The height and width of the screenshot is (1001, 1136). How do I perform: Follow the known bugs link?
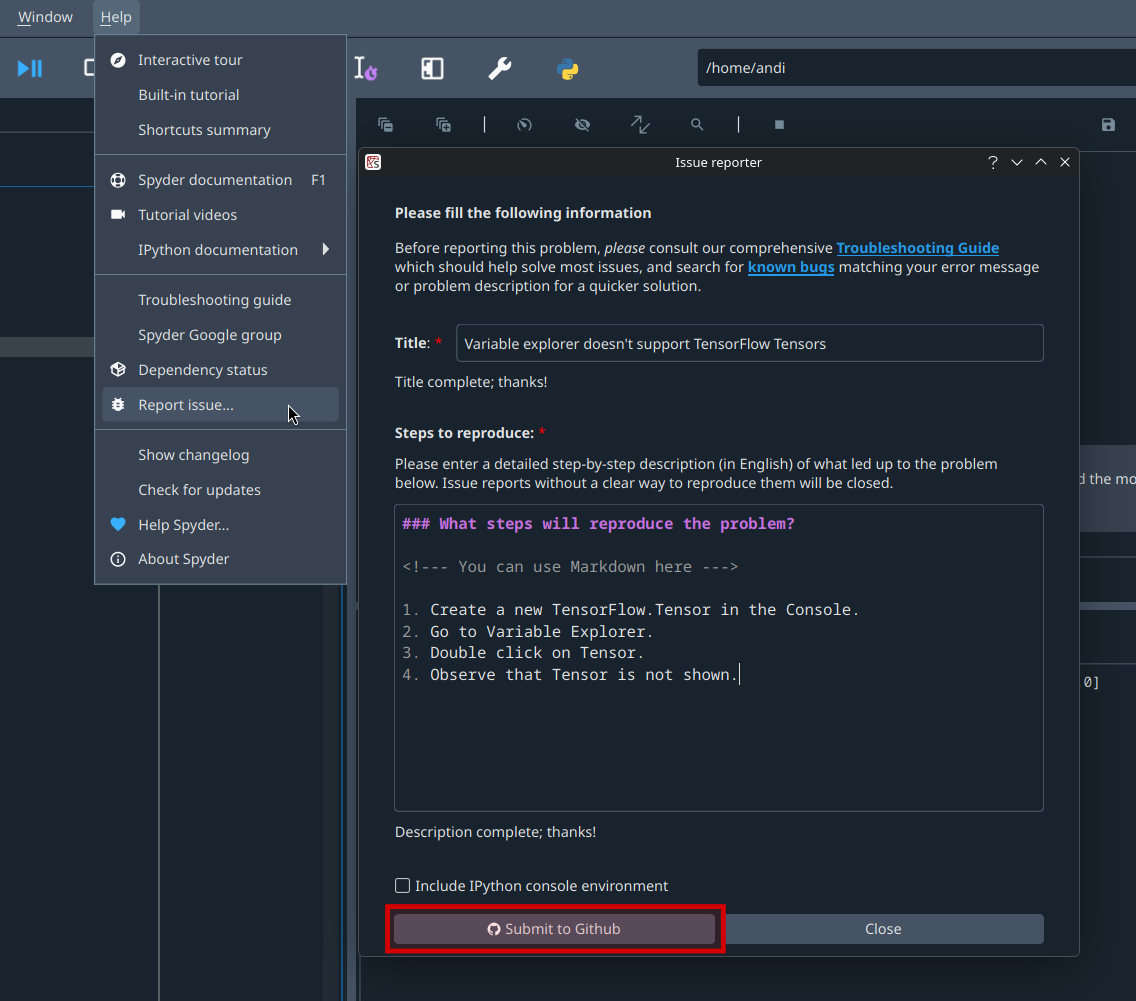790,267
